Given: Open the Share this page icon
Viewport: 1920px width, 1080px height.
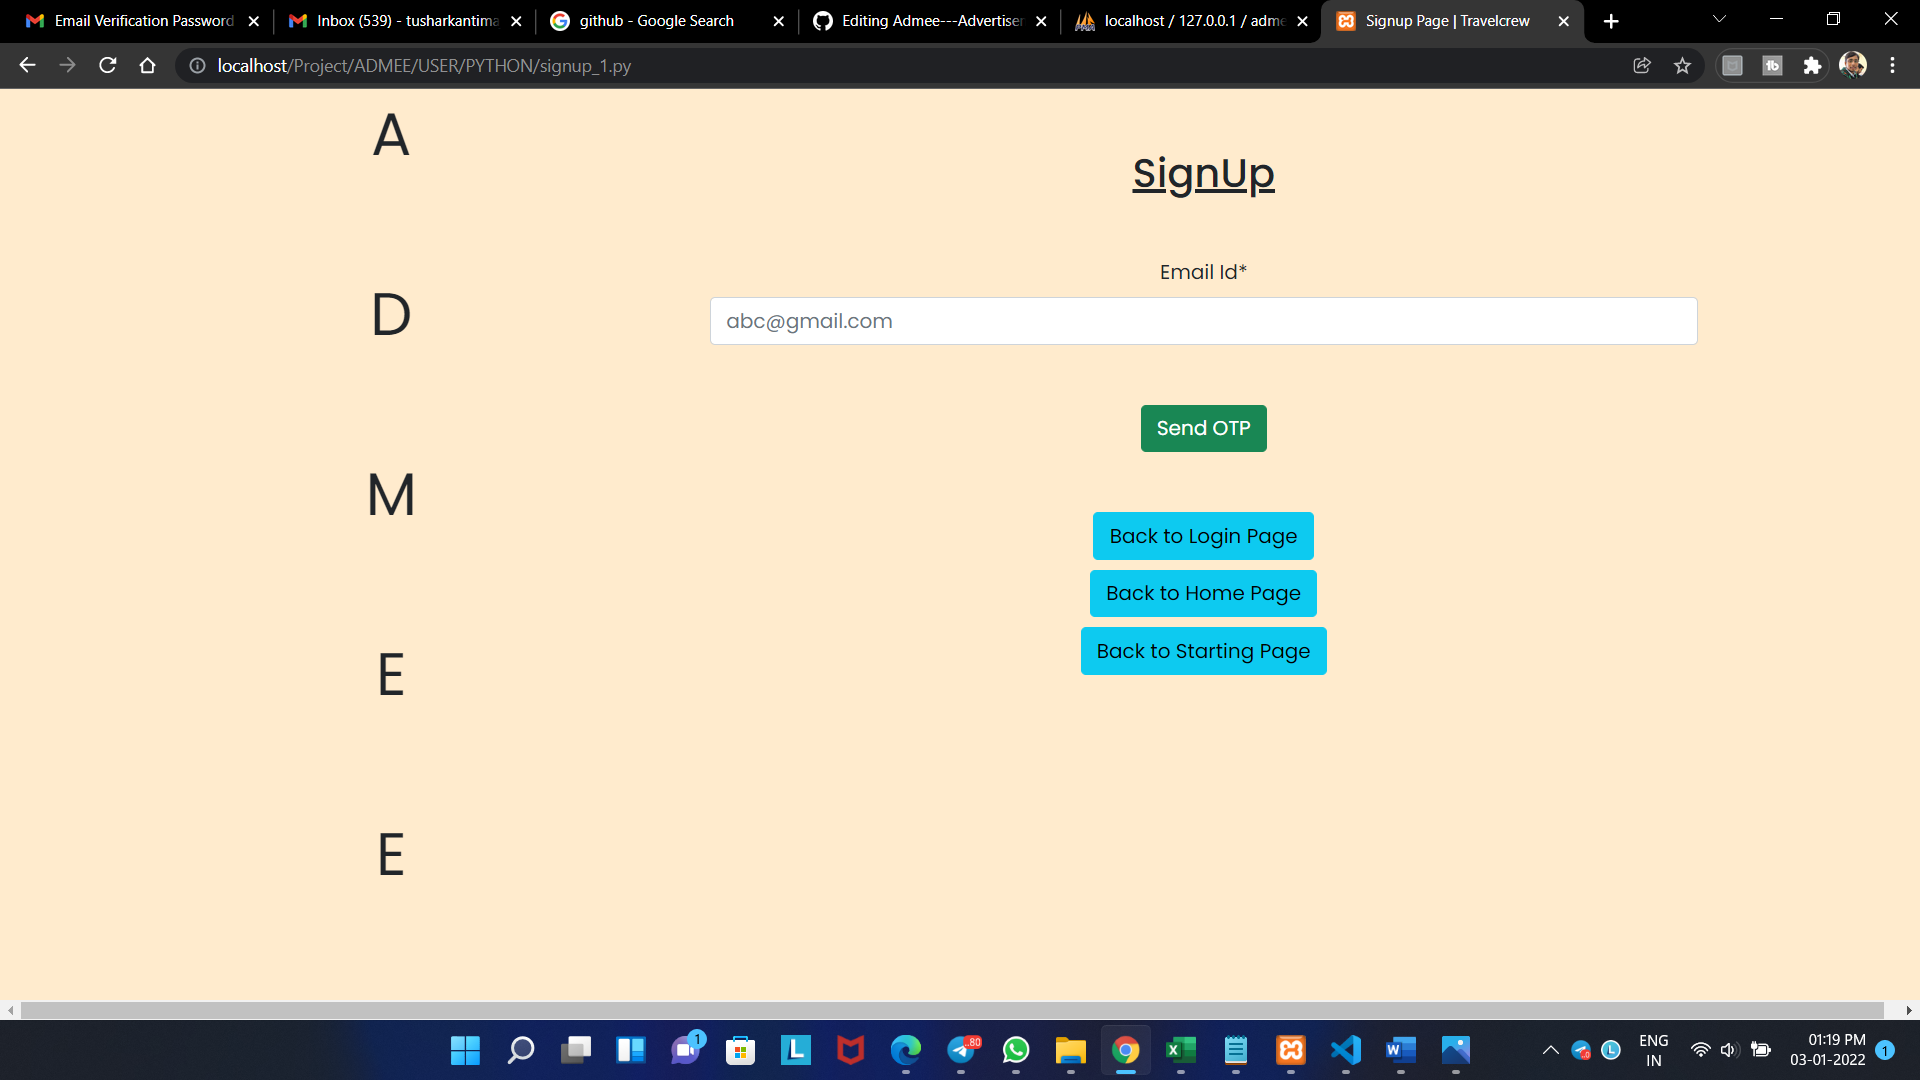Looking at the screenshot, I should coord(1642,66).
